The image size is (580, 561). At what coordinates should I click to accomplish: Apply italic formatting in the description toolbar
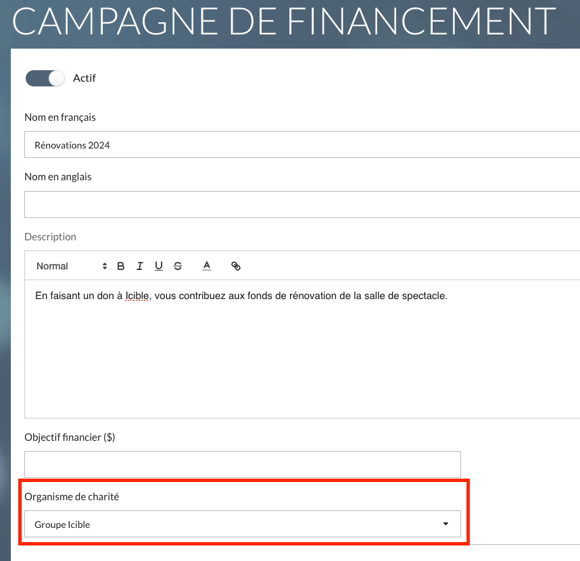tap(139, 266)
